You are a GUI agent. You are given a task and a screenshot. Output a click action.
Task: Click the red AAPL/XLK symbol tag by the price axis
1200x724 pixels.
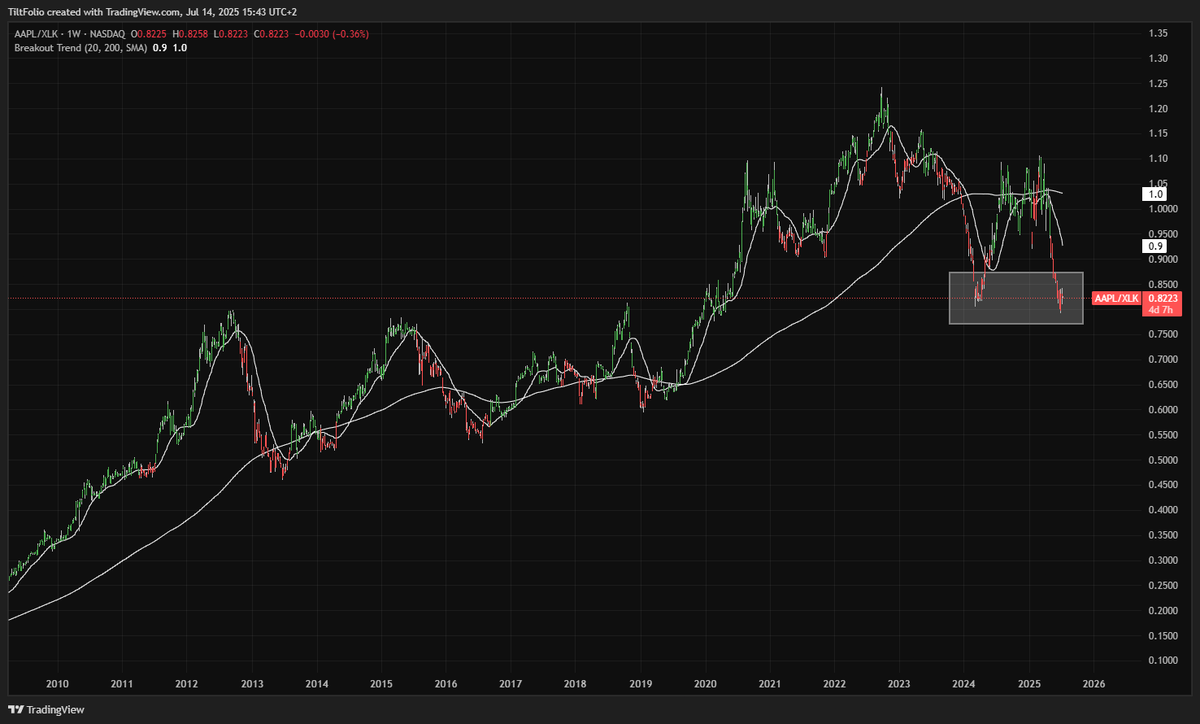[x=1117, y=298]
